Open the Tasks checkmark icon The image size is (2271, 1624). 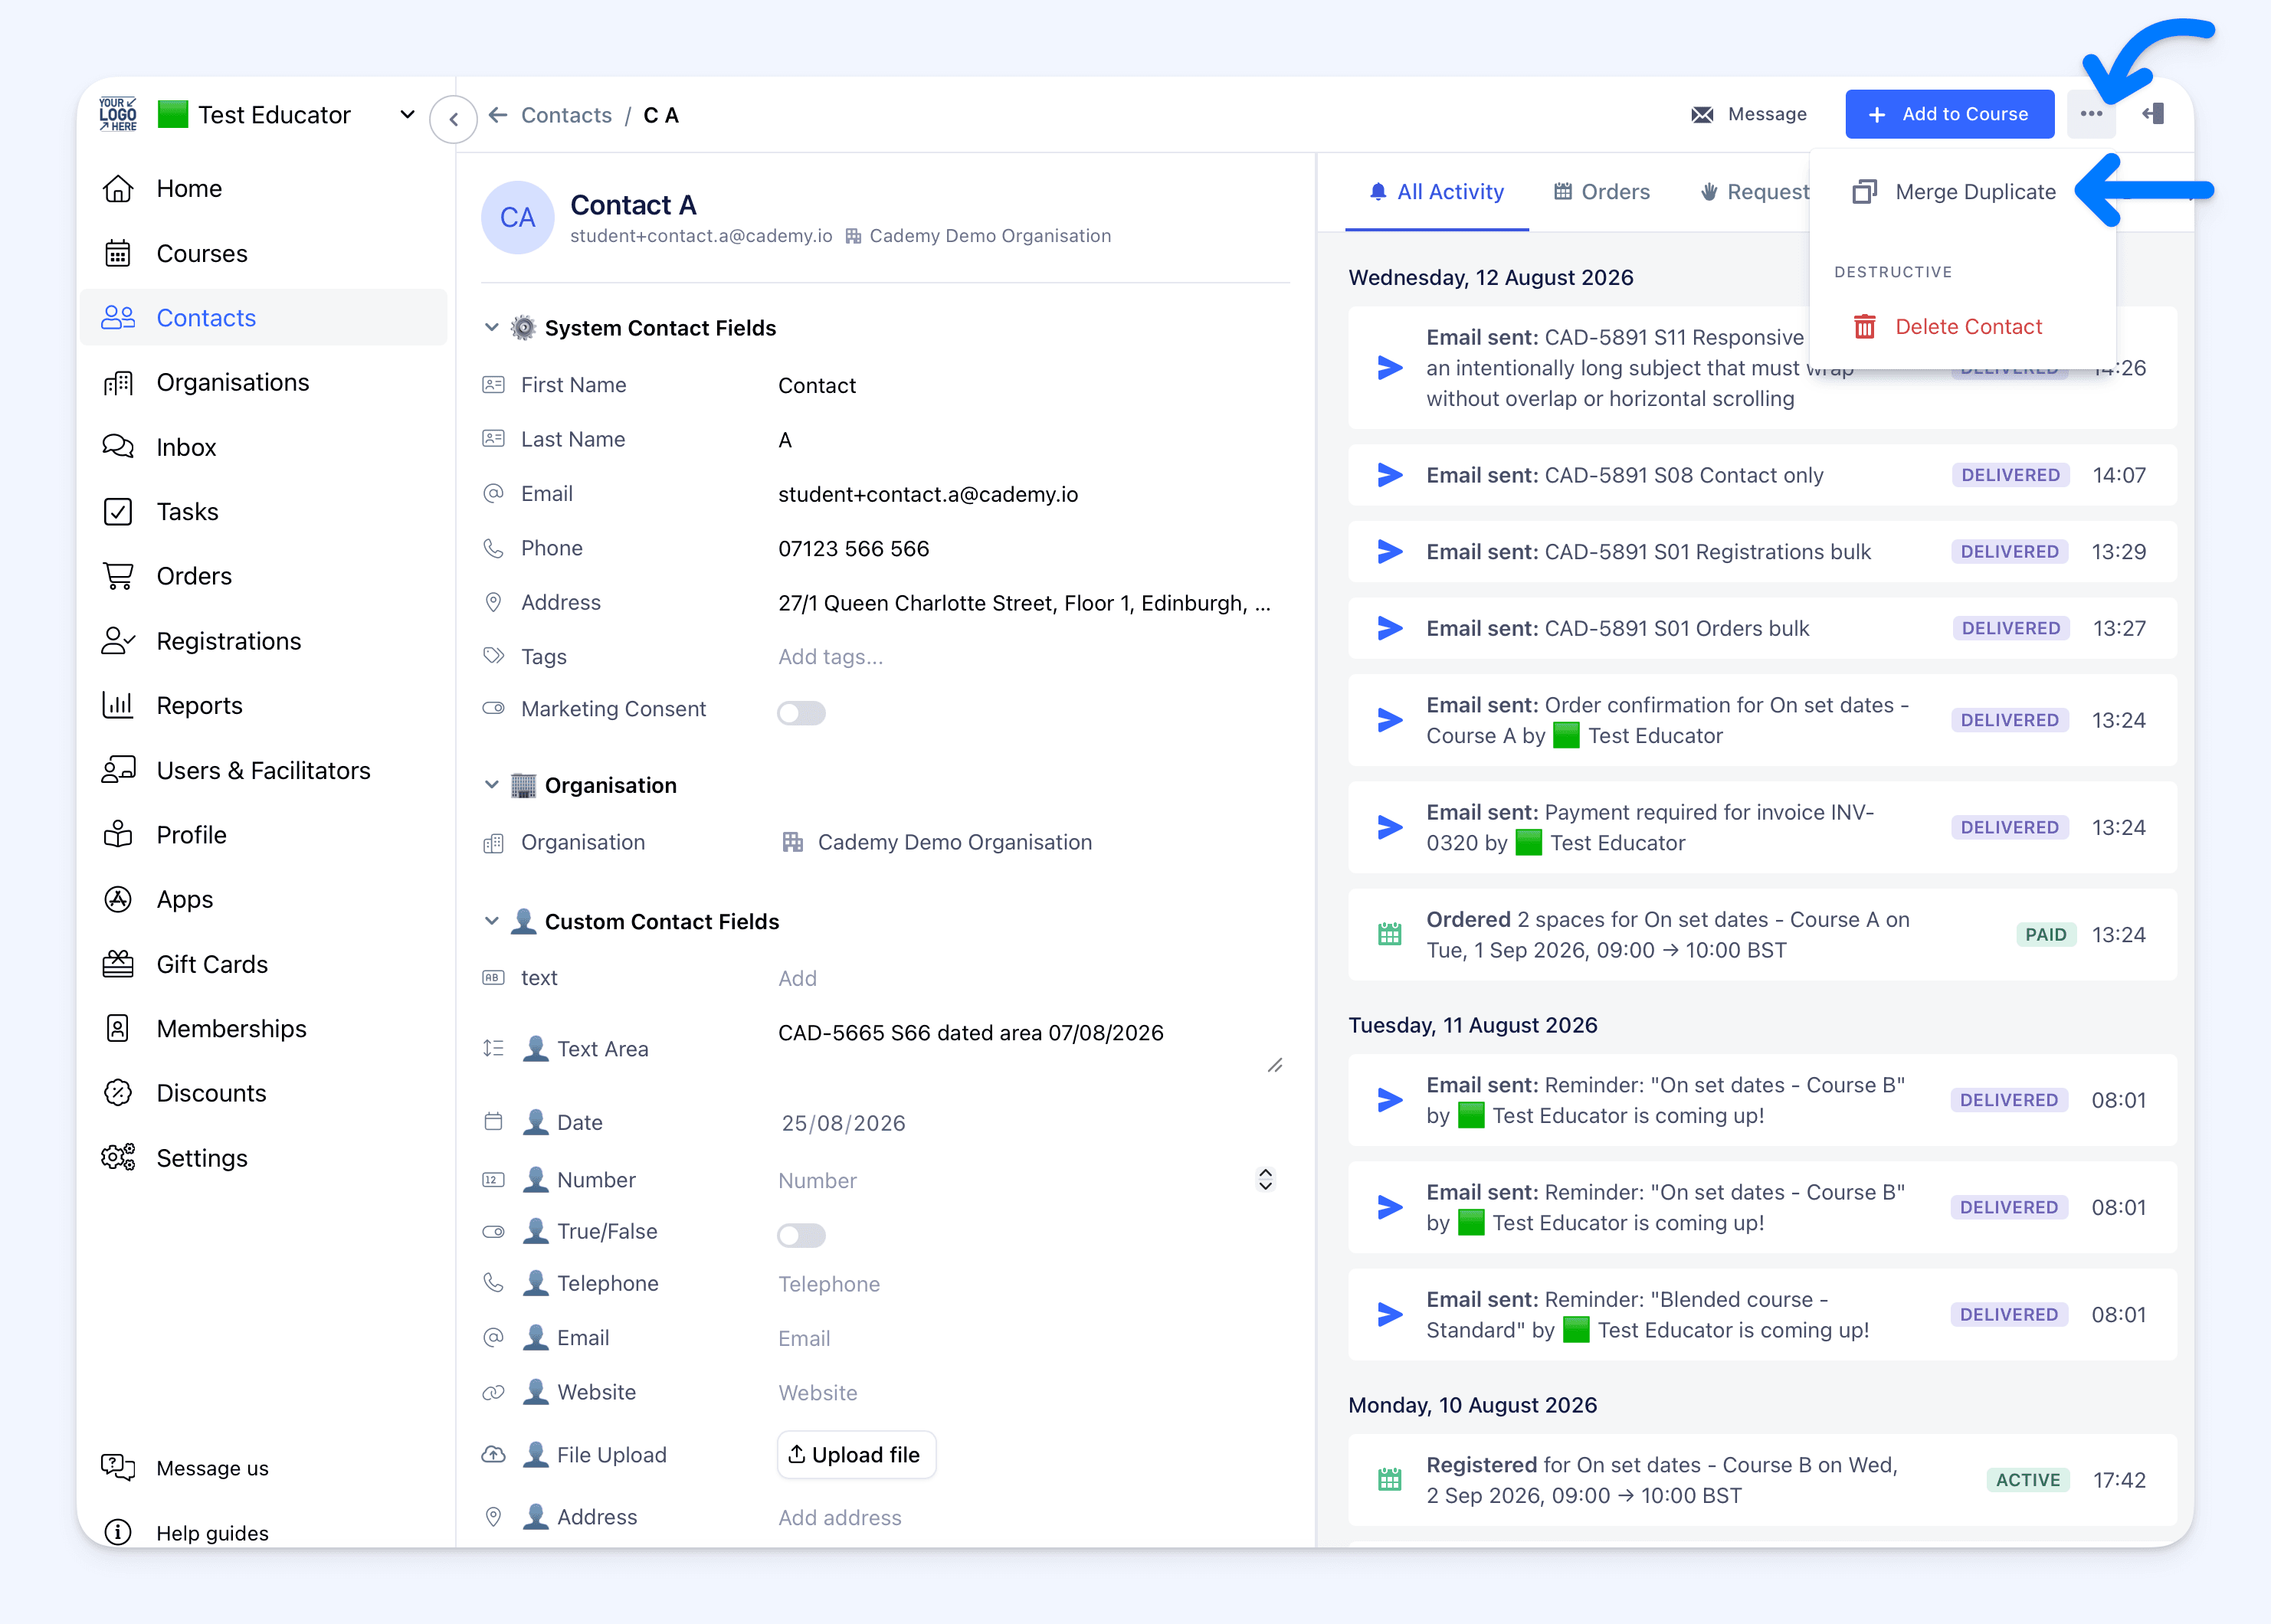(118, 512)
